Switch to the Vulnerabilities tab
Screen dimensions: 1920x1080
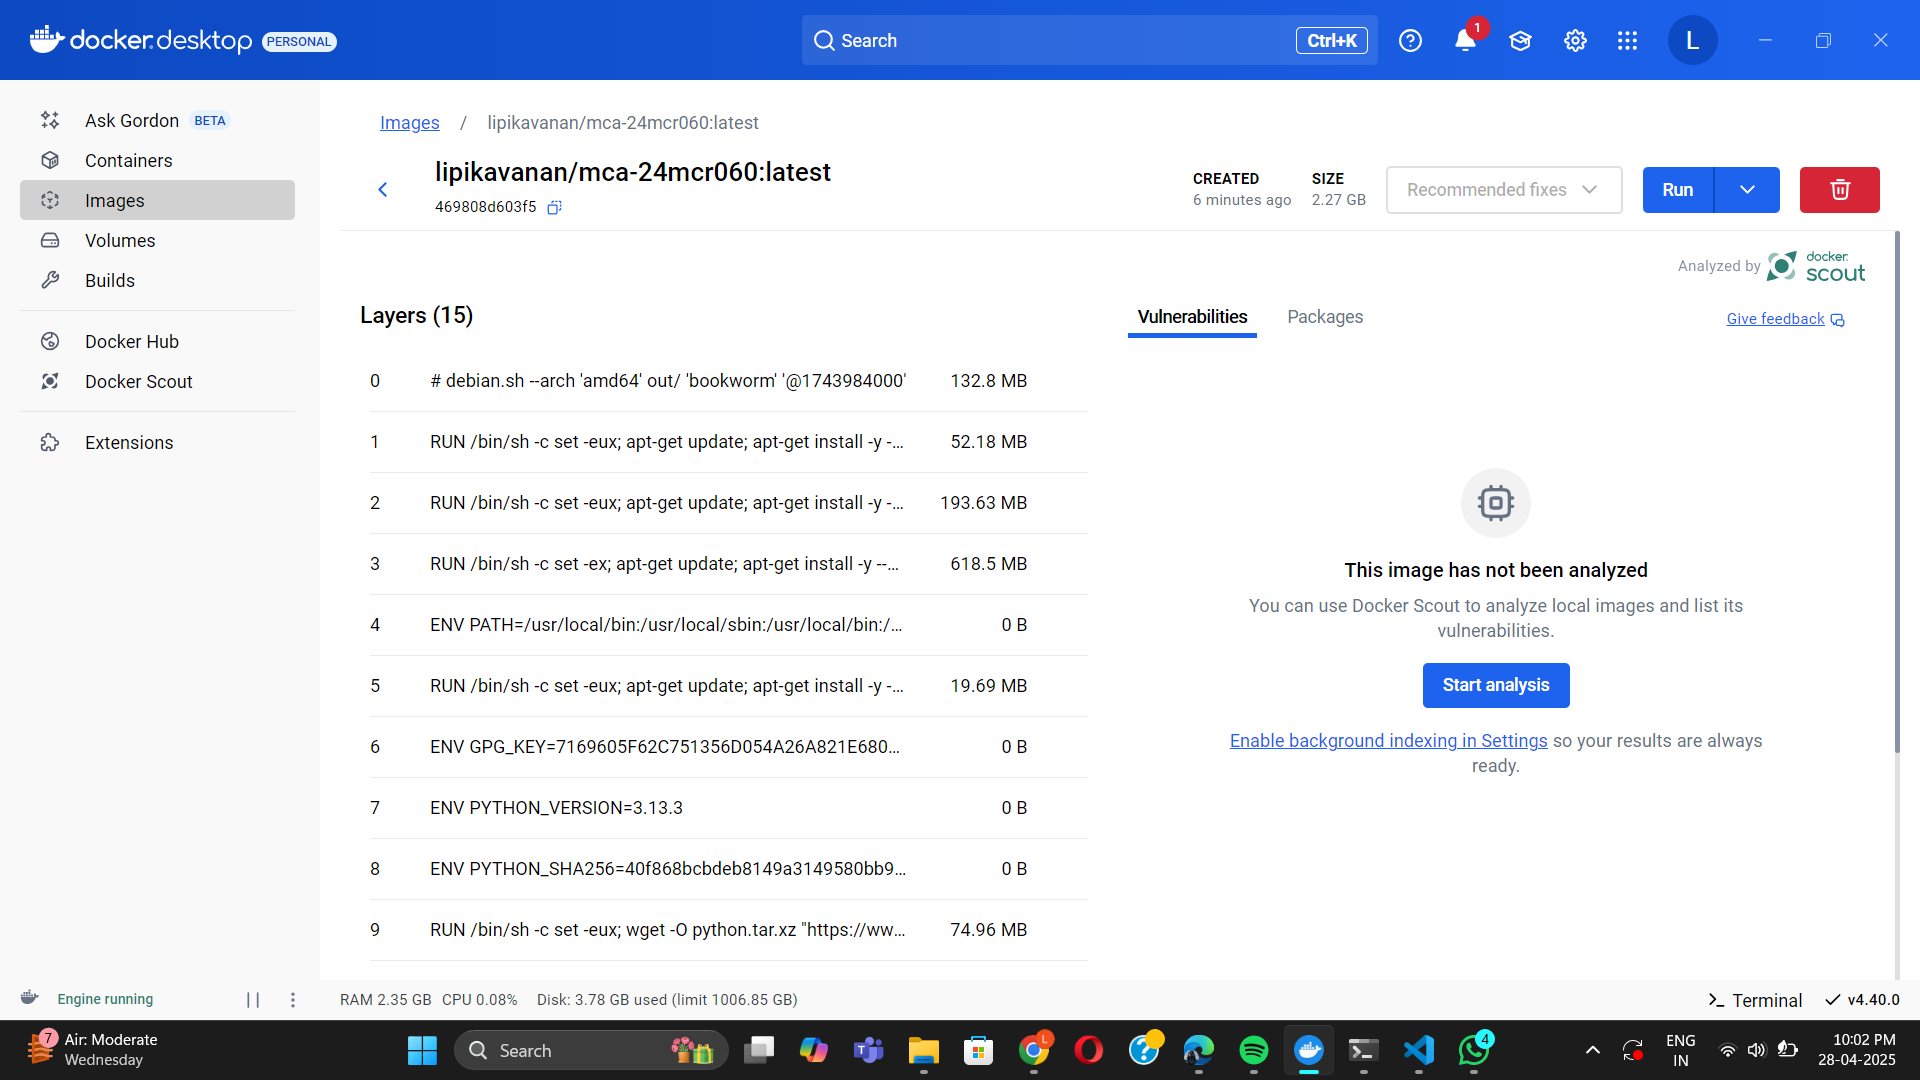pyautogui.click(x=1192, y=317)
